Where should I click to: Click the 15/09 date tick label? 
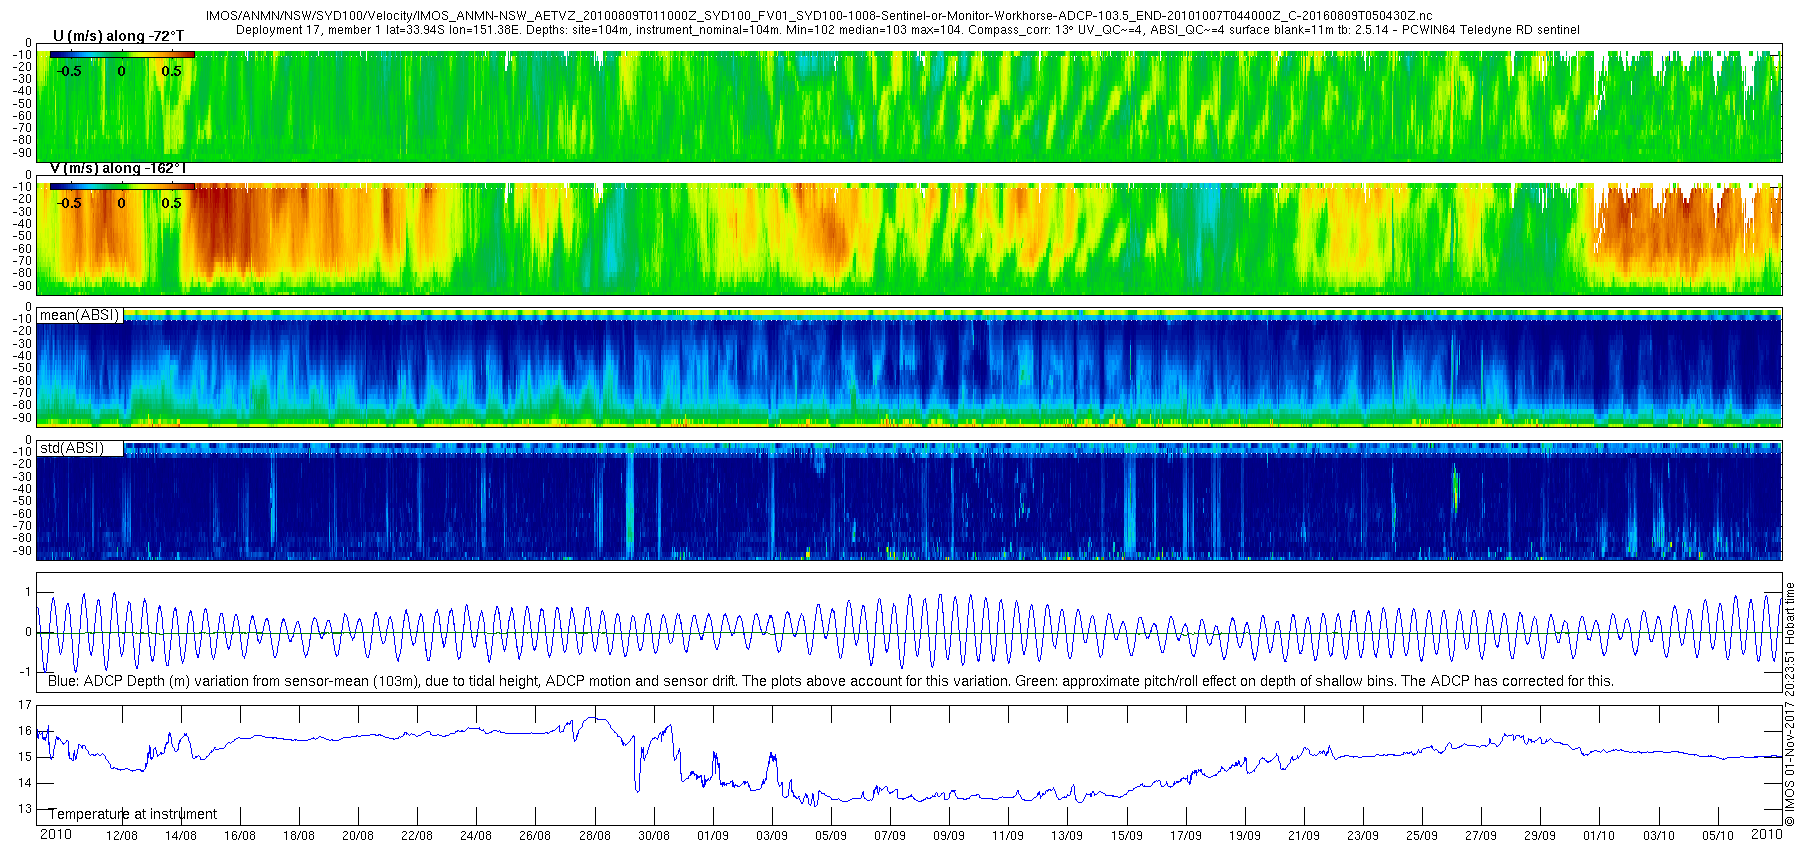click(x=1127, y=836)
